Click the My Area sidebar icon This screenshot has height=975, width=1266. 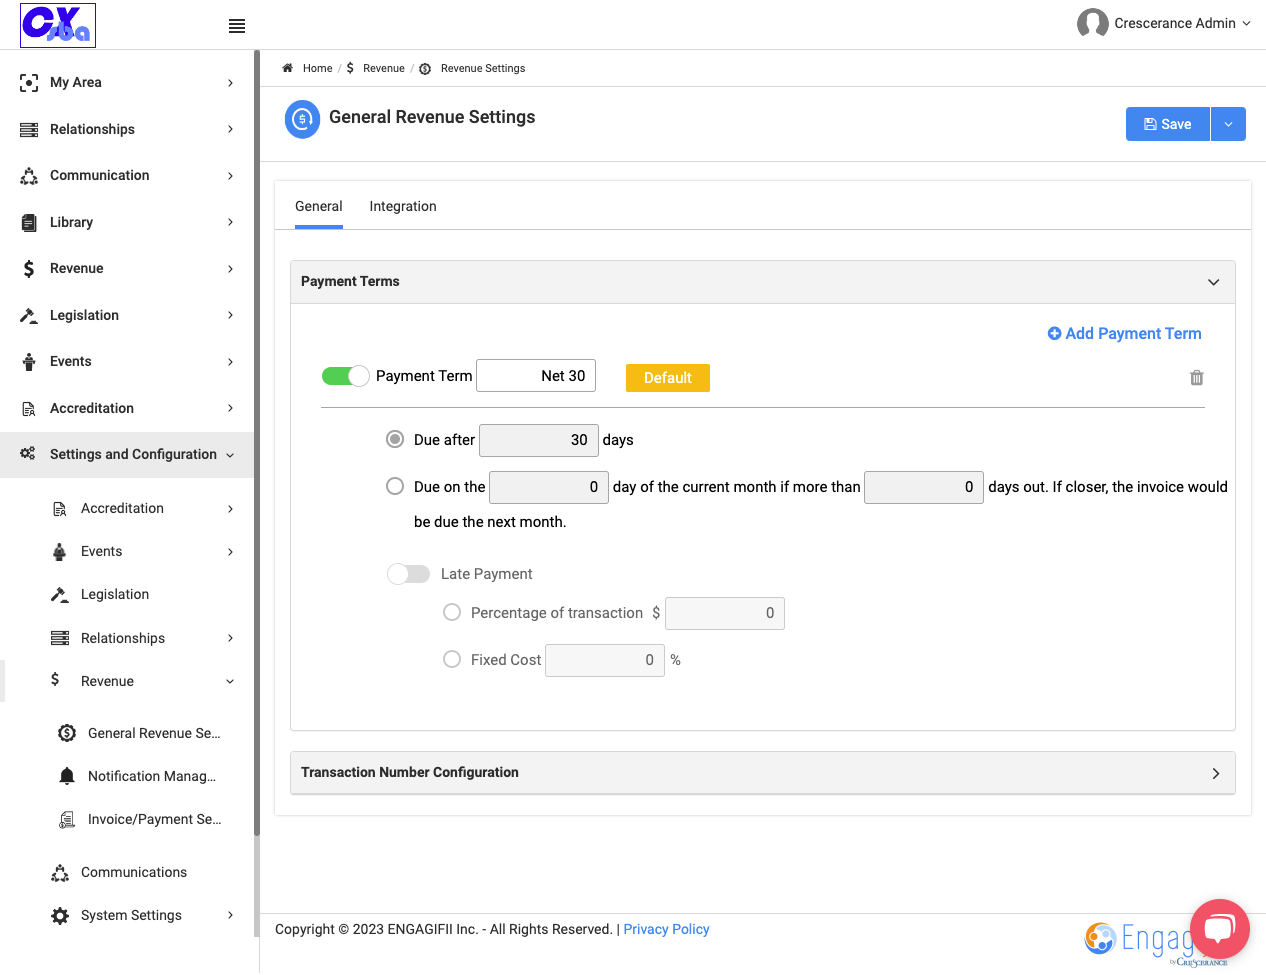pyautogui.click(x=29, y=83)
